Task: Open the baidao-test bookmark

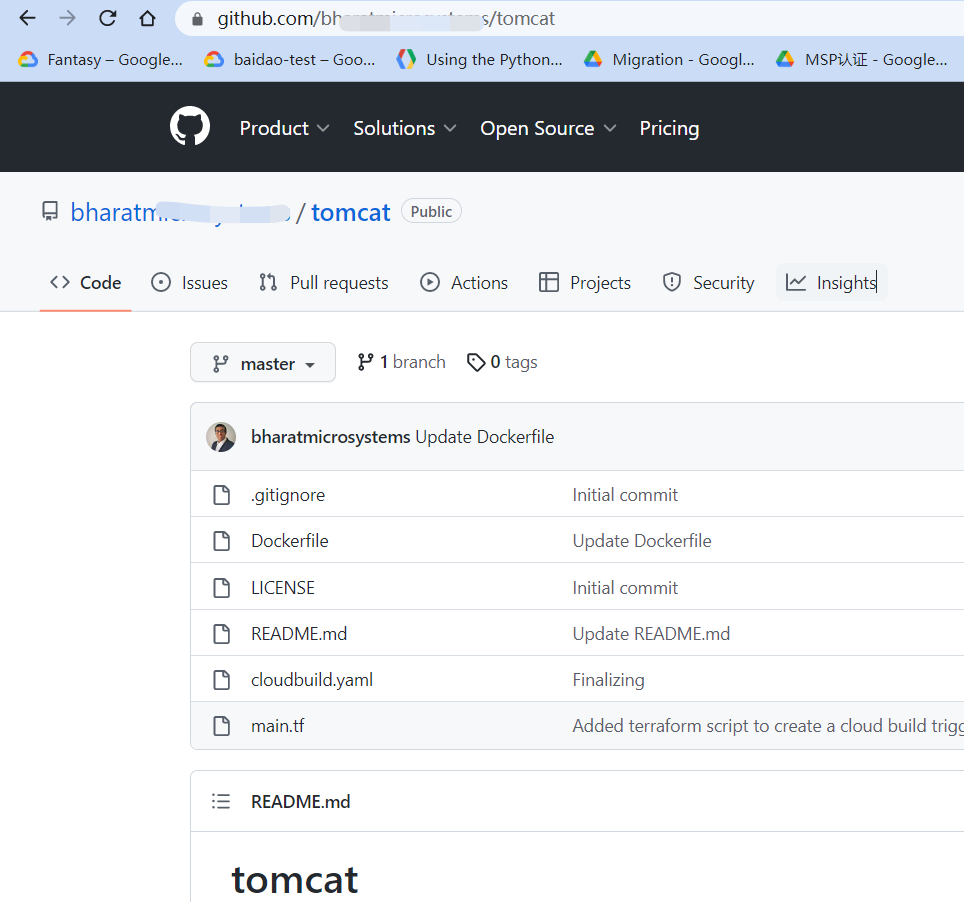Action: (290, 60)
